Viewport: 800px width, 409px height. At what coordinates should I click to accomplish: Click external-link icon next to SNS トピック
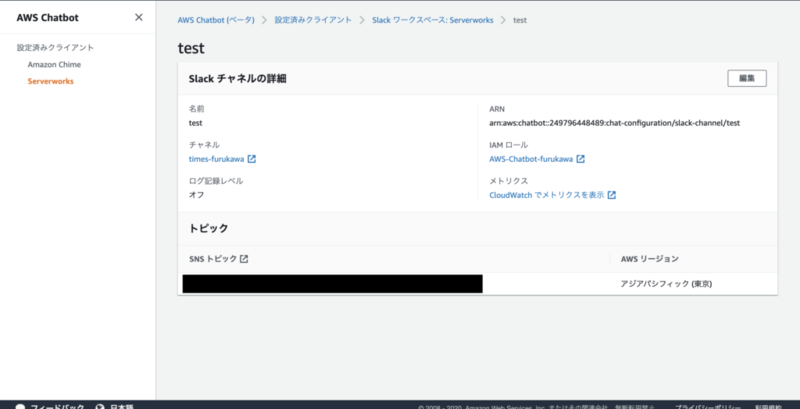coord(244,259)
